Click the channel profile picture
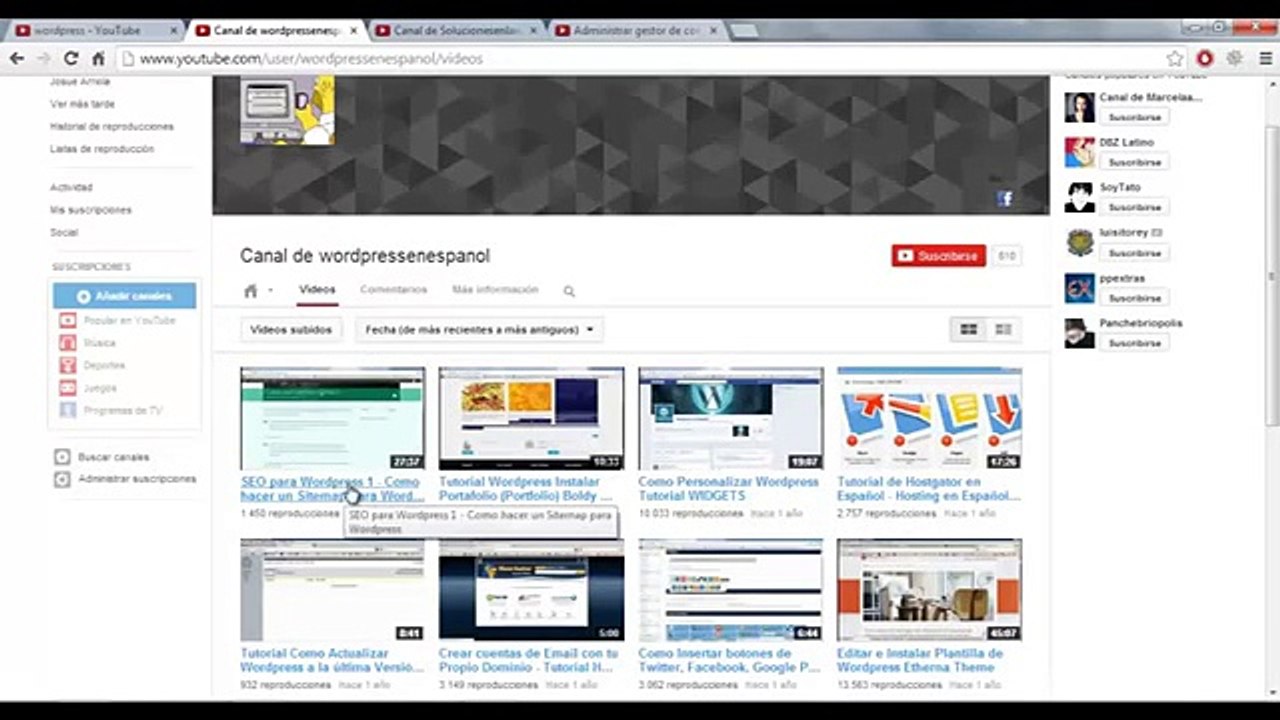This screenshot has width=1280, height=720. pyautogui.click(x=287, y=110)
